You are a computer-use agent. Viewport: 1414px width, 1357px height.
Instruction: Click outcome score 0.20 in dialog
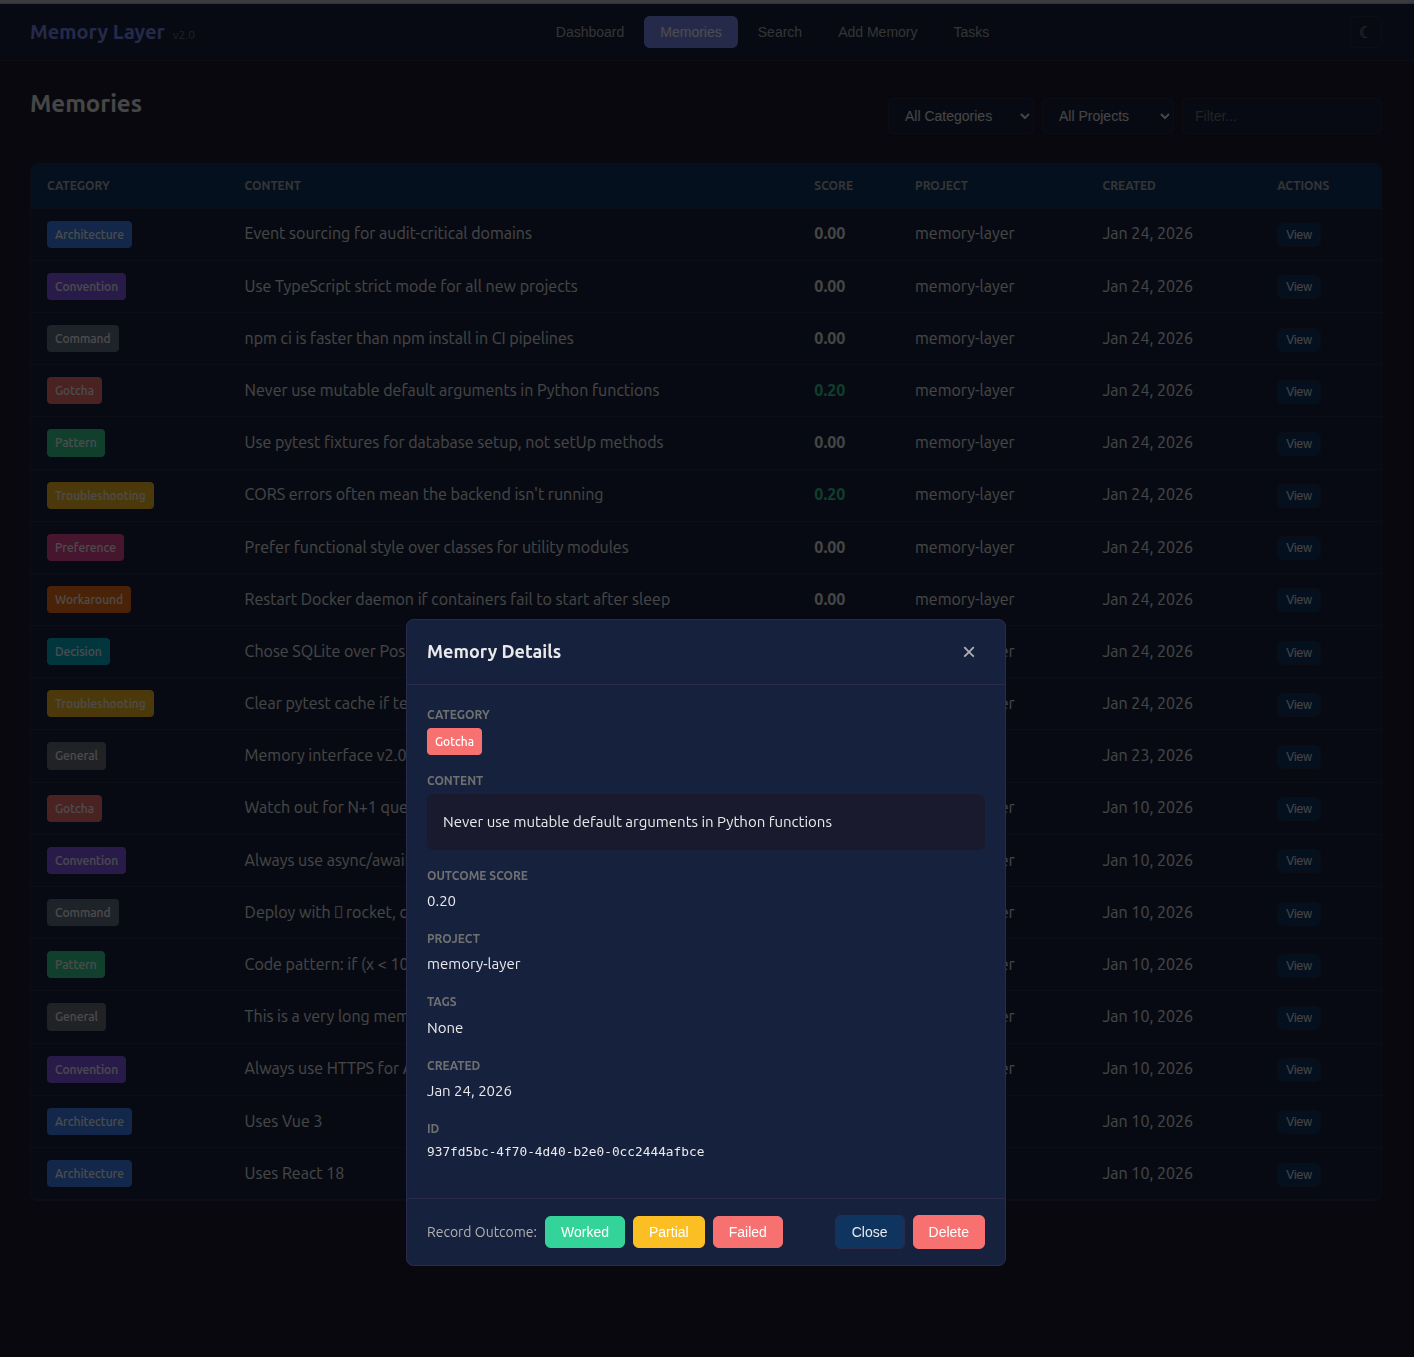tap(441, 901)
